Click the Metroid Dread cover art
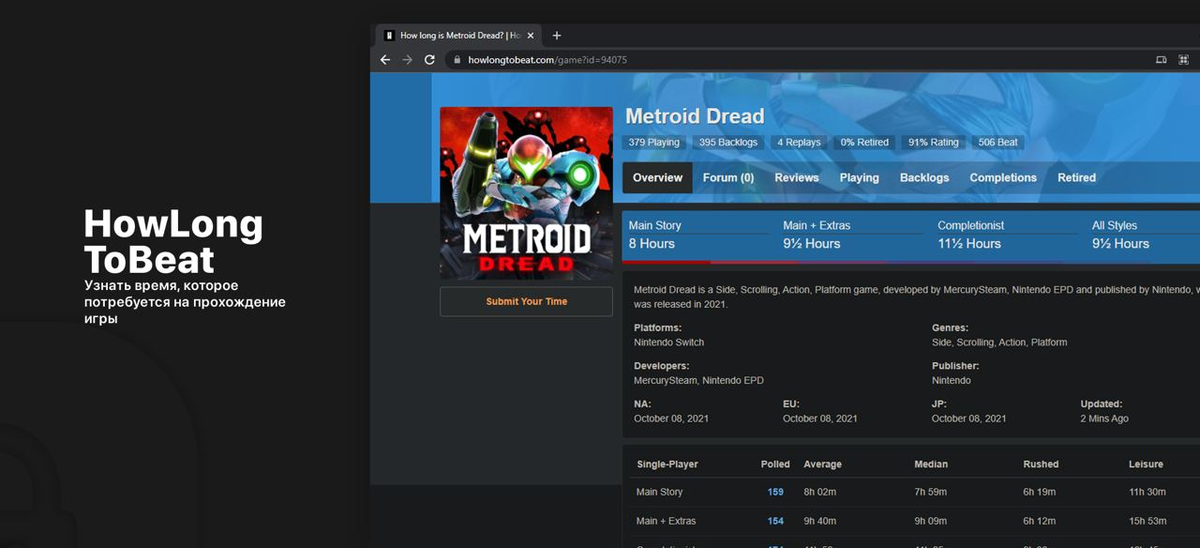Image resolution: width=1200 pixels, height=548 pixels. click(526, 193)
